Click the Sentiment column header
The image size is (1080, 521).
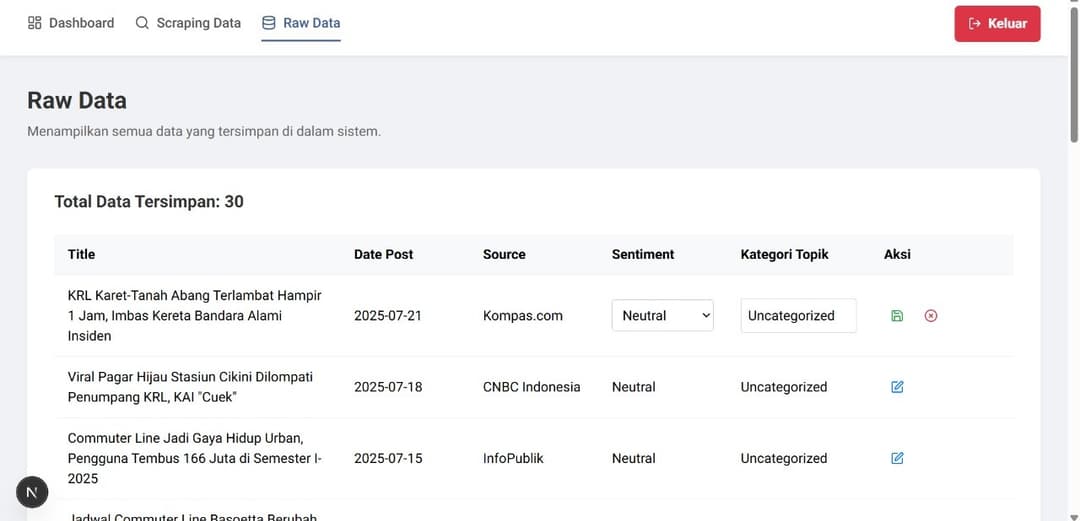pos(643,254)
